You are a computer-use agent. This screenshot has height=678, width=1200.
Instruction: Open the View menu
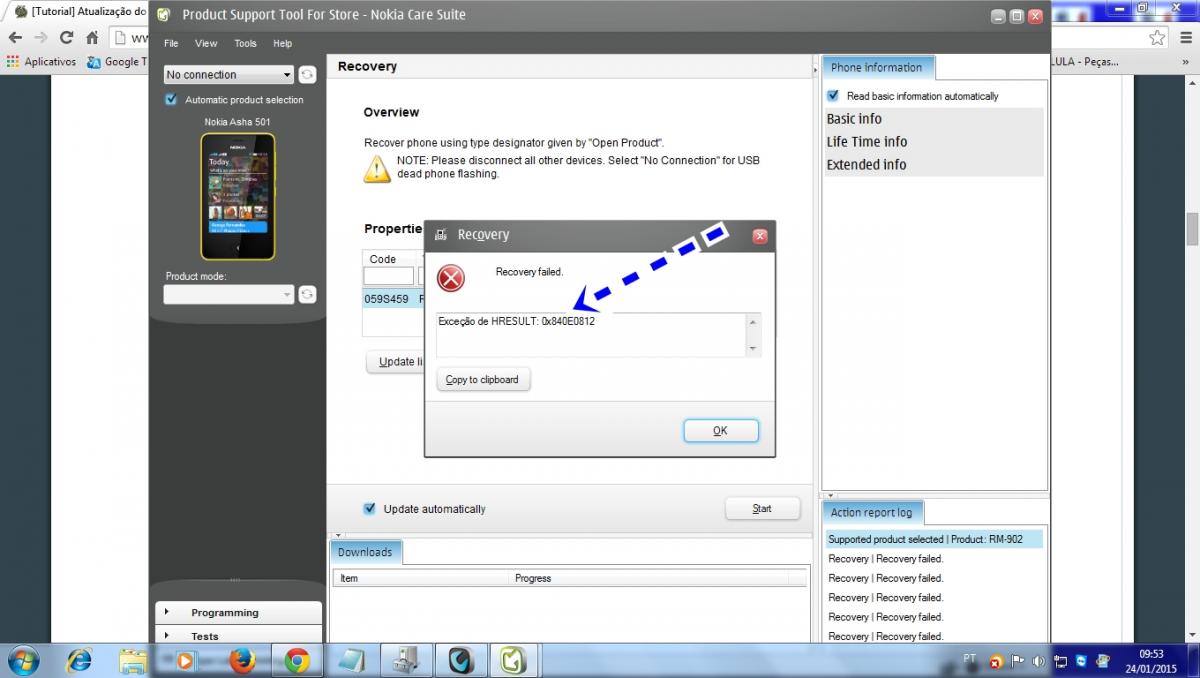coord(206,44)
